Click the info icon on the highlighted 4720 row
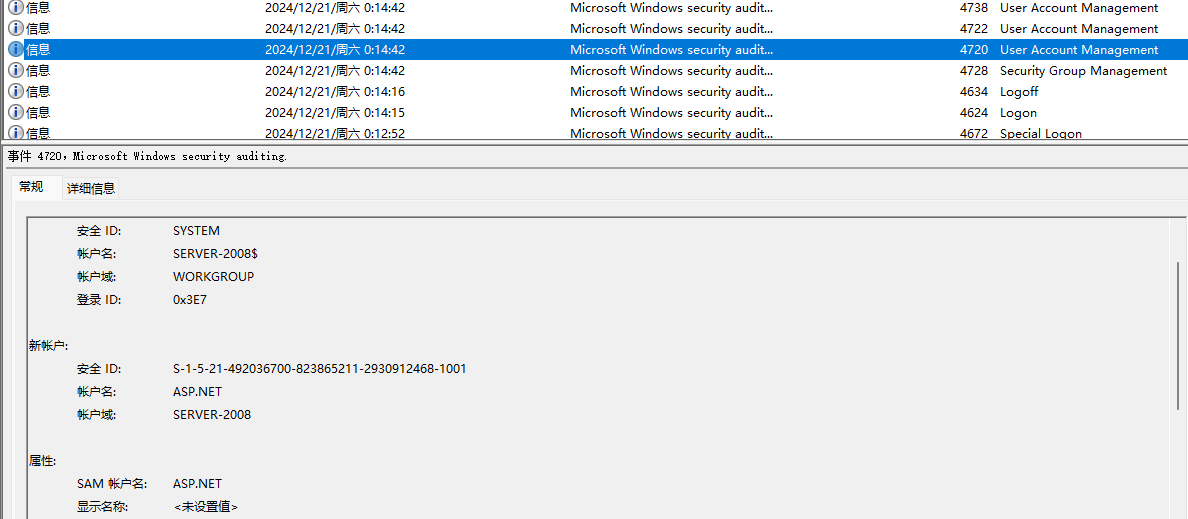The width and height of the screenshot is (1188, 519). point(15,49)
